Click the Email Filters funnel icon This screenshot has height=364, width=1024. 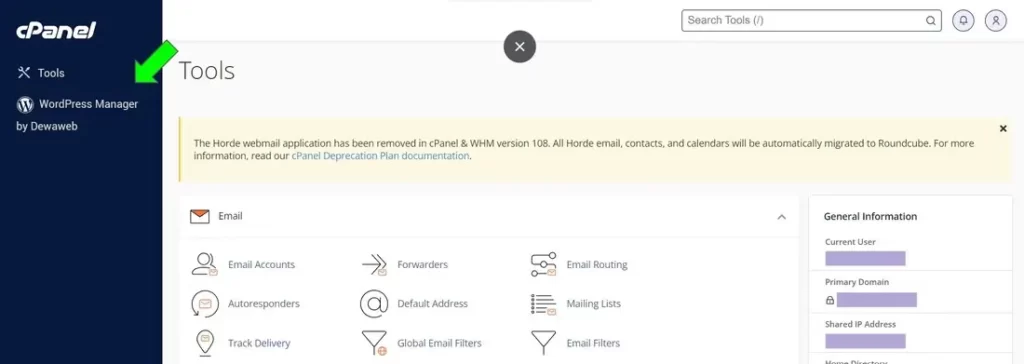coord(543,342)
